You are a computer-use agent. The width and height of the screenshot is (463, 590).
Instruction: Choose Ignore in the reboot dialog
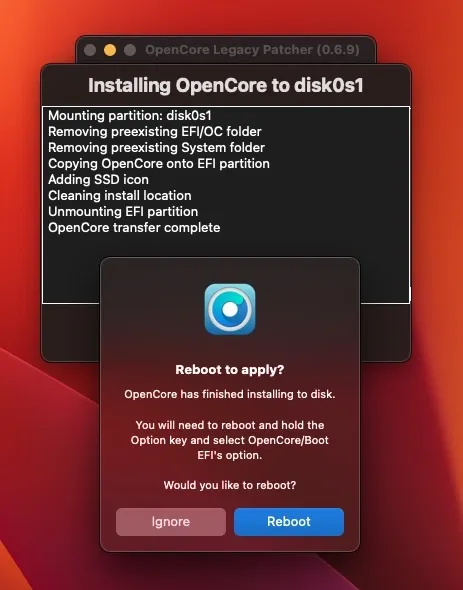coord(171,522)
